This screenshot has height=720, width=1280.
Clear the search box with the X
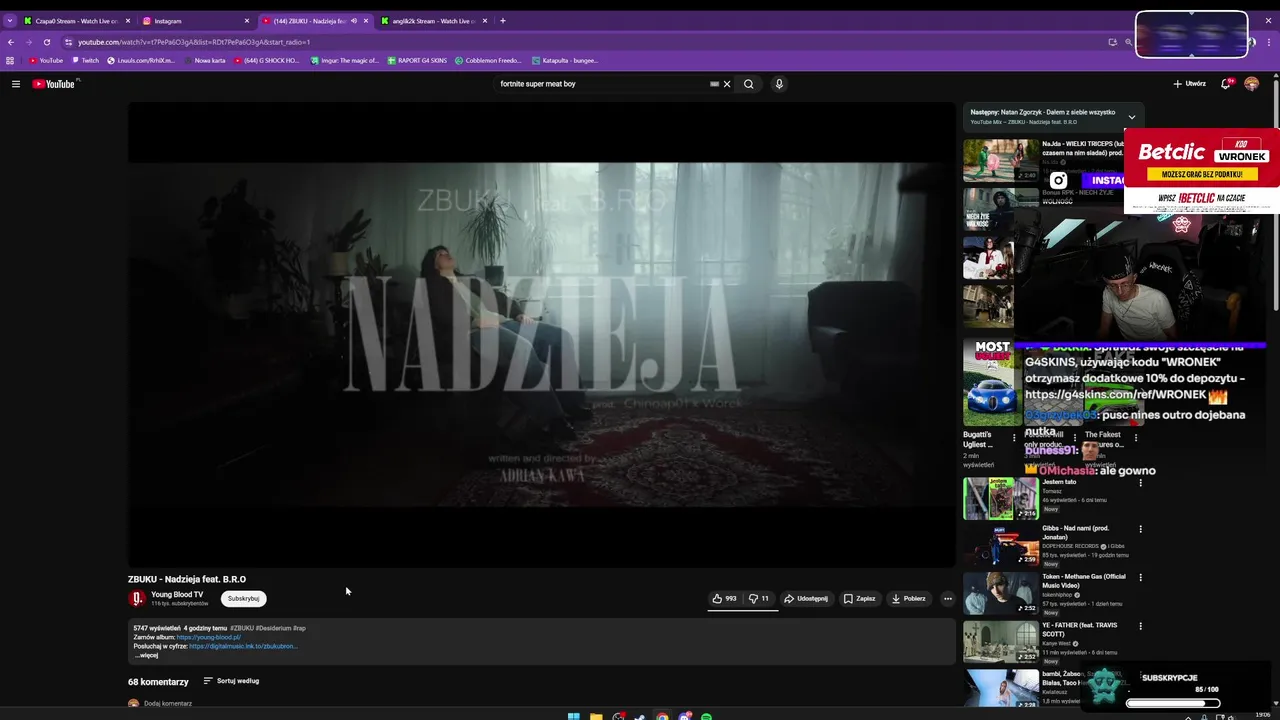pos(727,84)
